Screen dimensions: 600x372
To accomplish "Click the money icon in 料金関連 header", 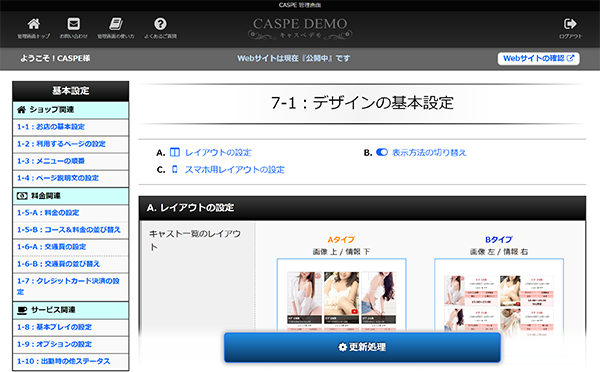I will pyautogui.click(x=22, y=196).
